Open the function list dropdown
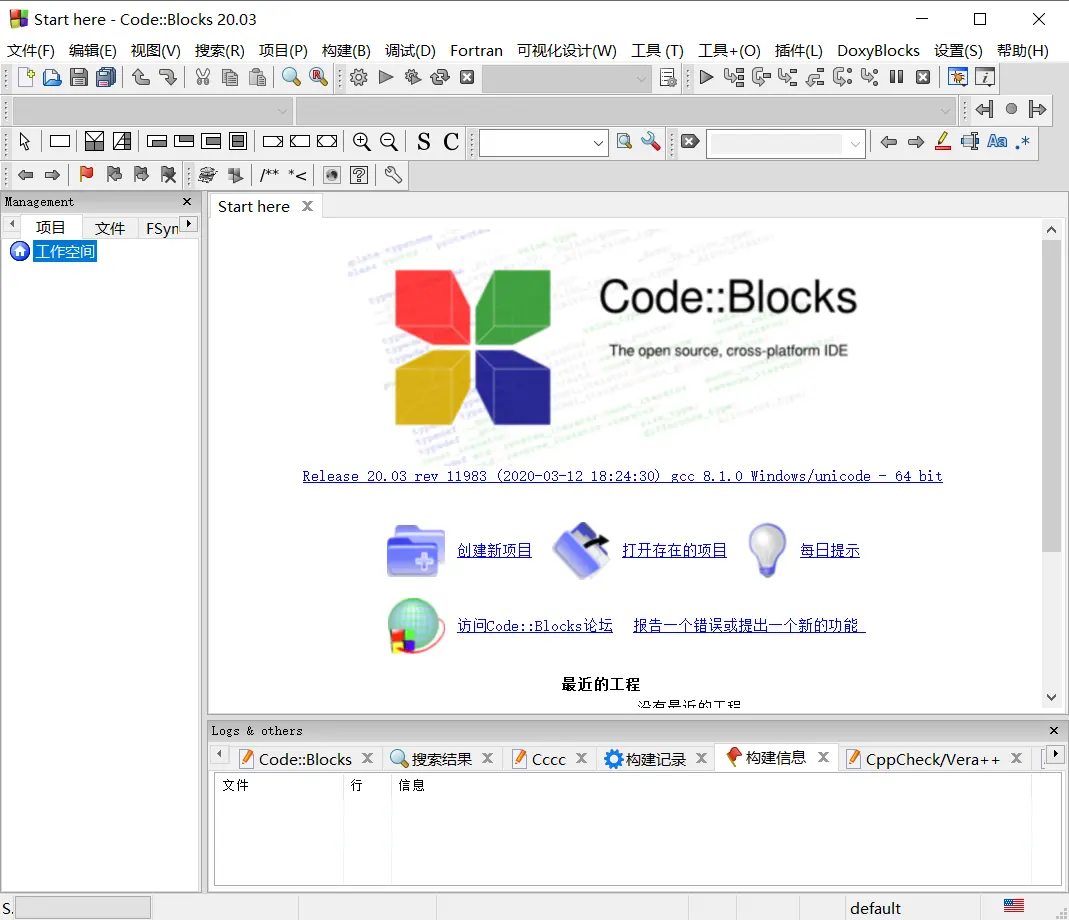The image size is (1069, 920). [626, 110]
